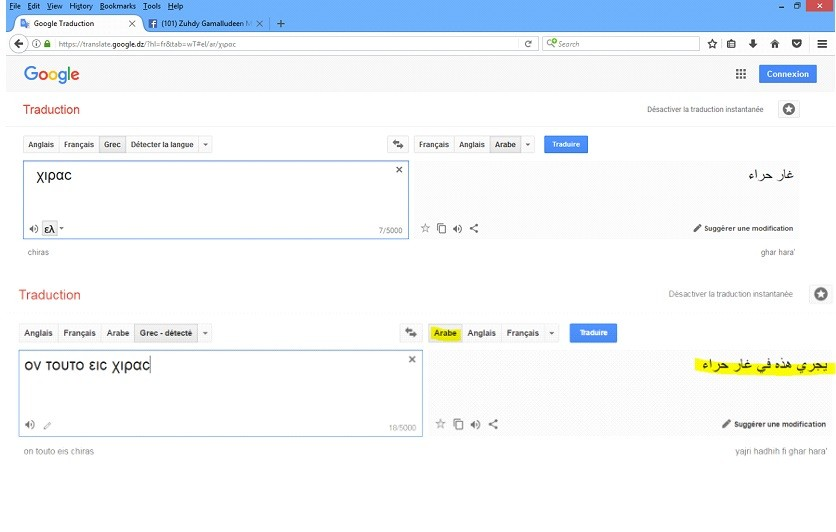Image resolution: width=836 pixels, height=532 pixels.
Task: Share the lower translation
Action: click(493, 424)
